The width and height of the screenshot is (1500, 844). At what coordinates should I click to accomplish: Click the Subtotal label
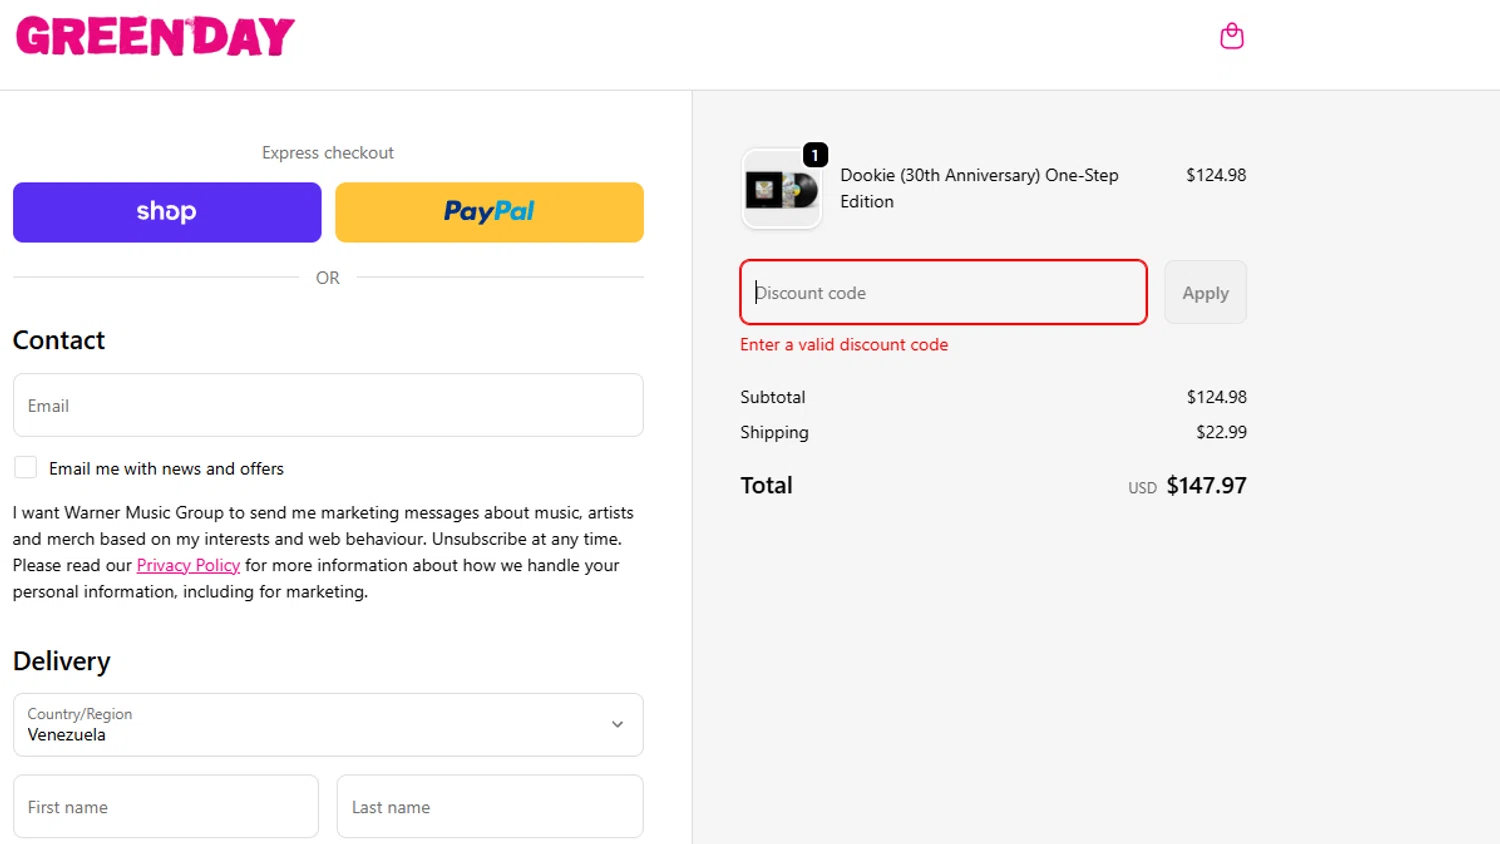[x=773, y=397]
